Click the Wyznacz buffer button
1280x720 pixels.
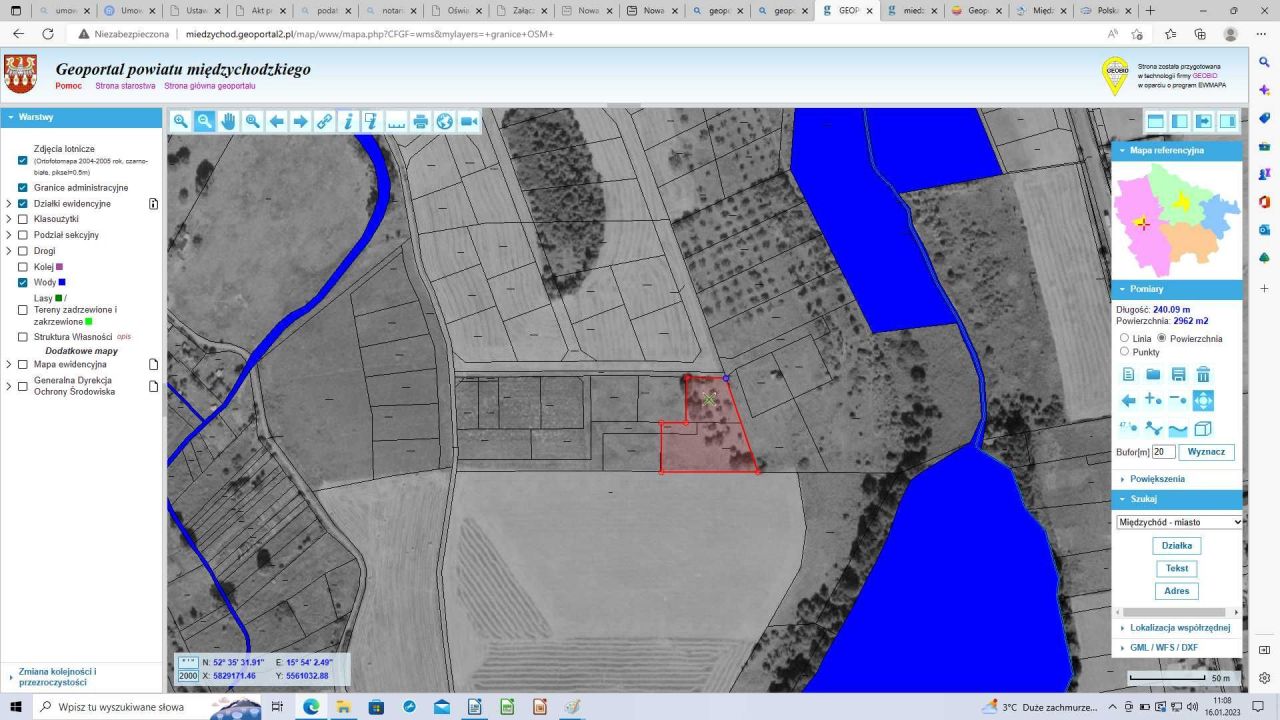coord(1206,452)
